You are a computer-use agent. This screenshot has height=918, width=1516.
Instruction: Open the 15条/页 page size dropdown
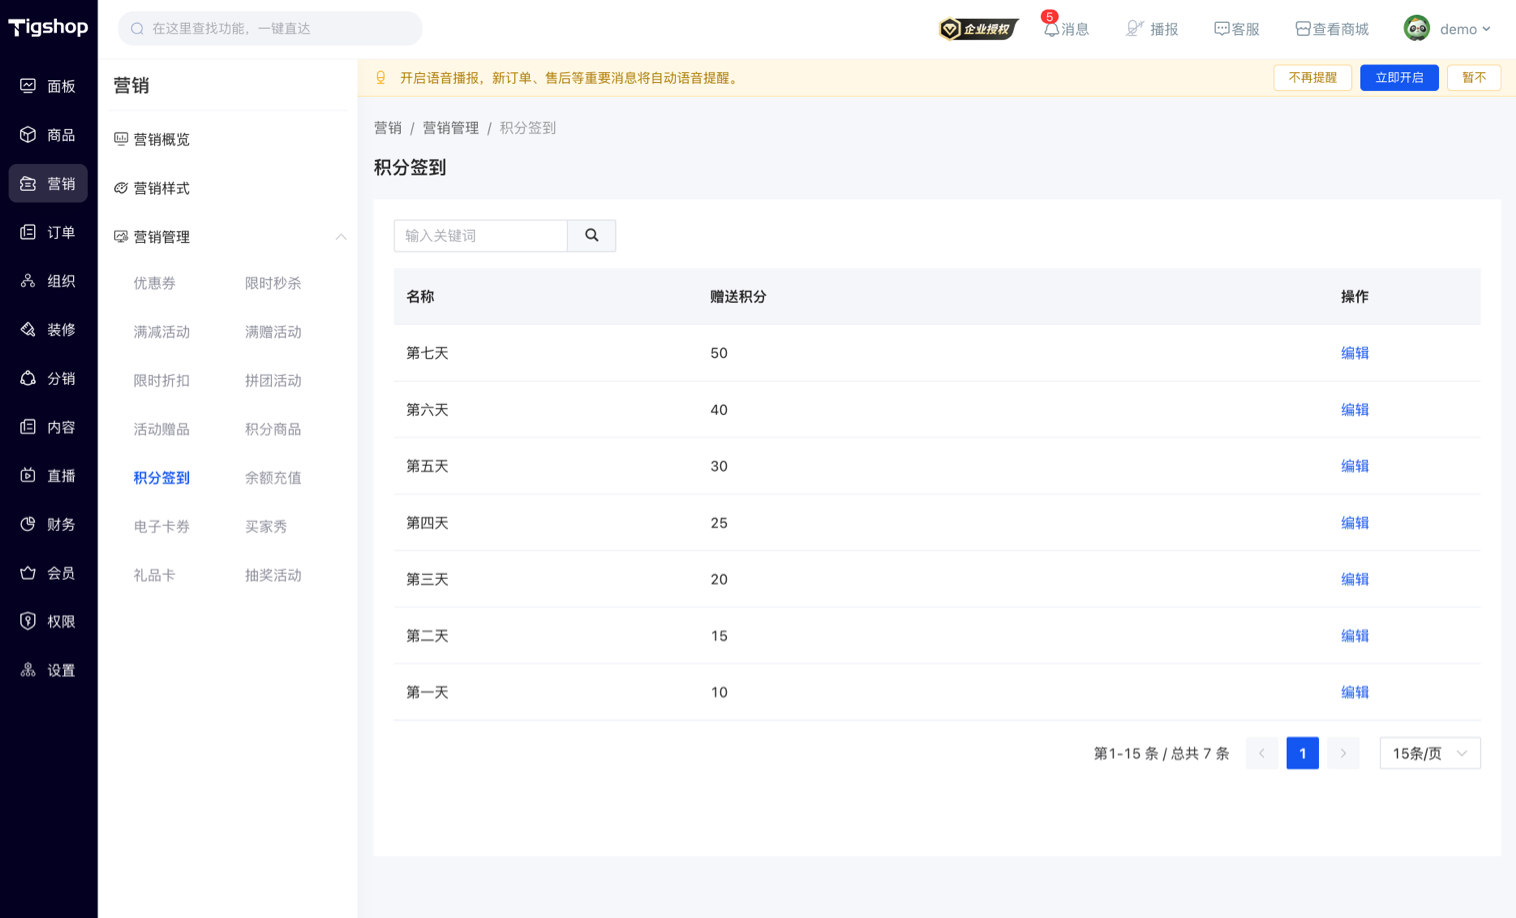(x=1430, y=753)
